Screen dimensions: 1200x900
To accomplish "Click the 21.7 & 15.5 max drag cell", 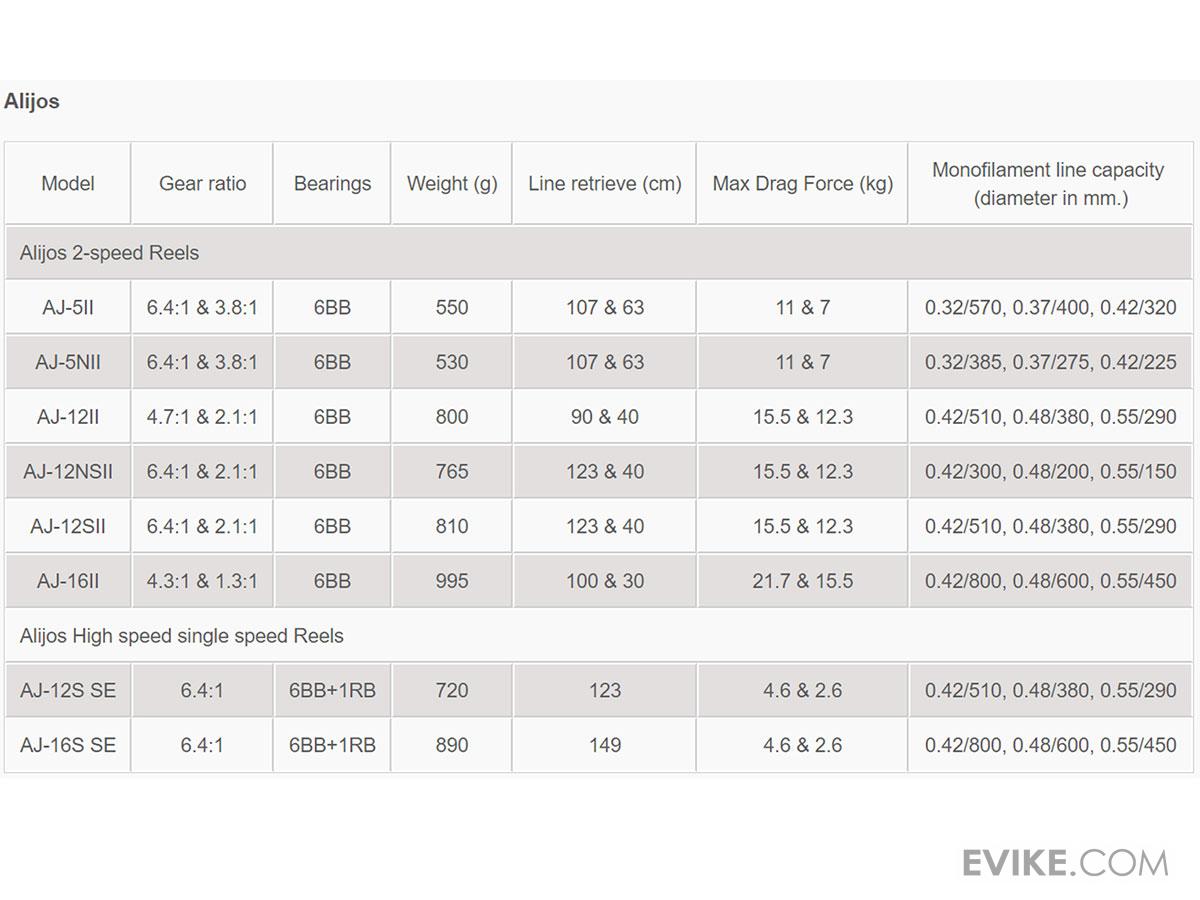I will click(x=803, y=581).
